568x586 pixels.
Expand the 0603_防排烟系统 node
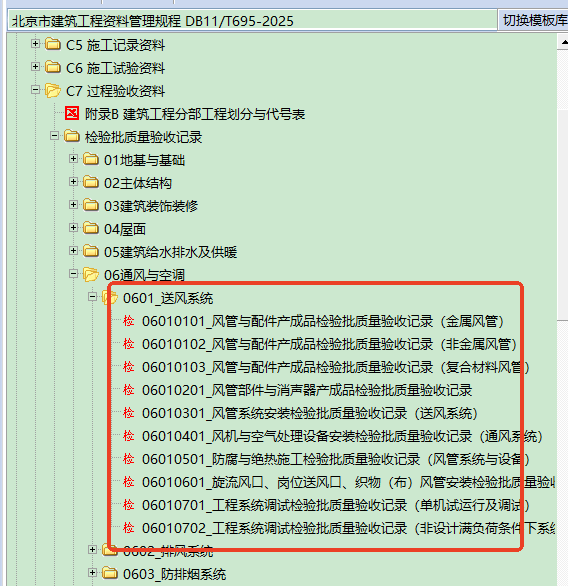click(x=92, y=573)
